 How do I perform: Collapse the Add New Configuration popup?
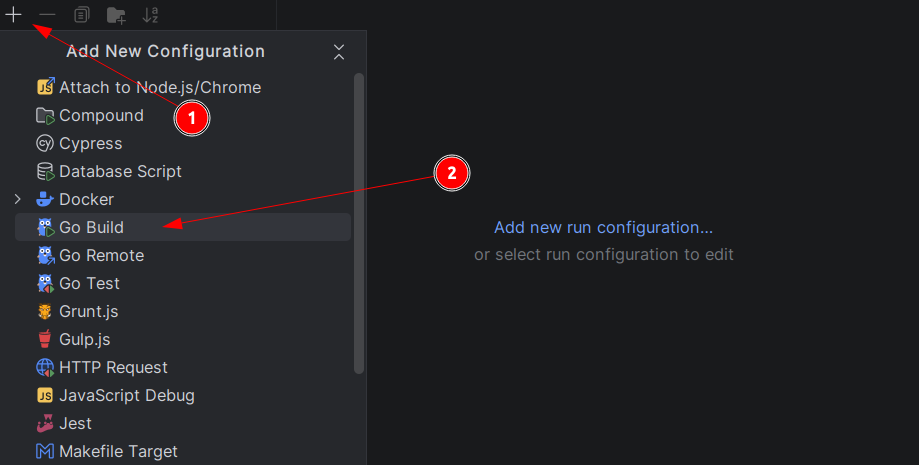click(x=339, y=52)
